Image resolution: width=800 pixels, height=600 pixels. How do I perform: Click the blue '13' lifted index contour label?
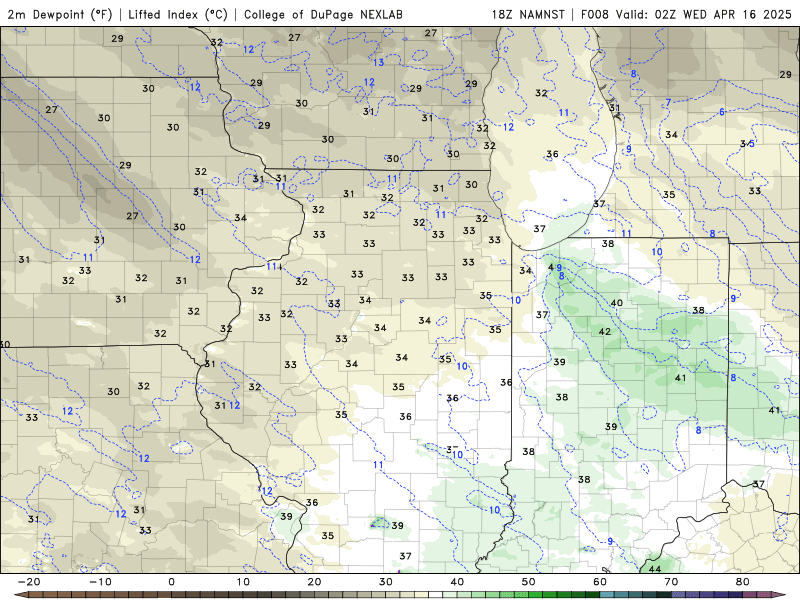(378, 62)
